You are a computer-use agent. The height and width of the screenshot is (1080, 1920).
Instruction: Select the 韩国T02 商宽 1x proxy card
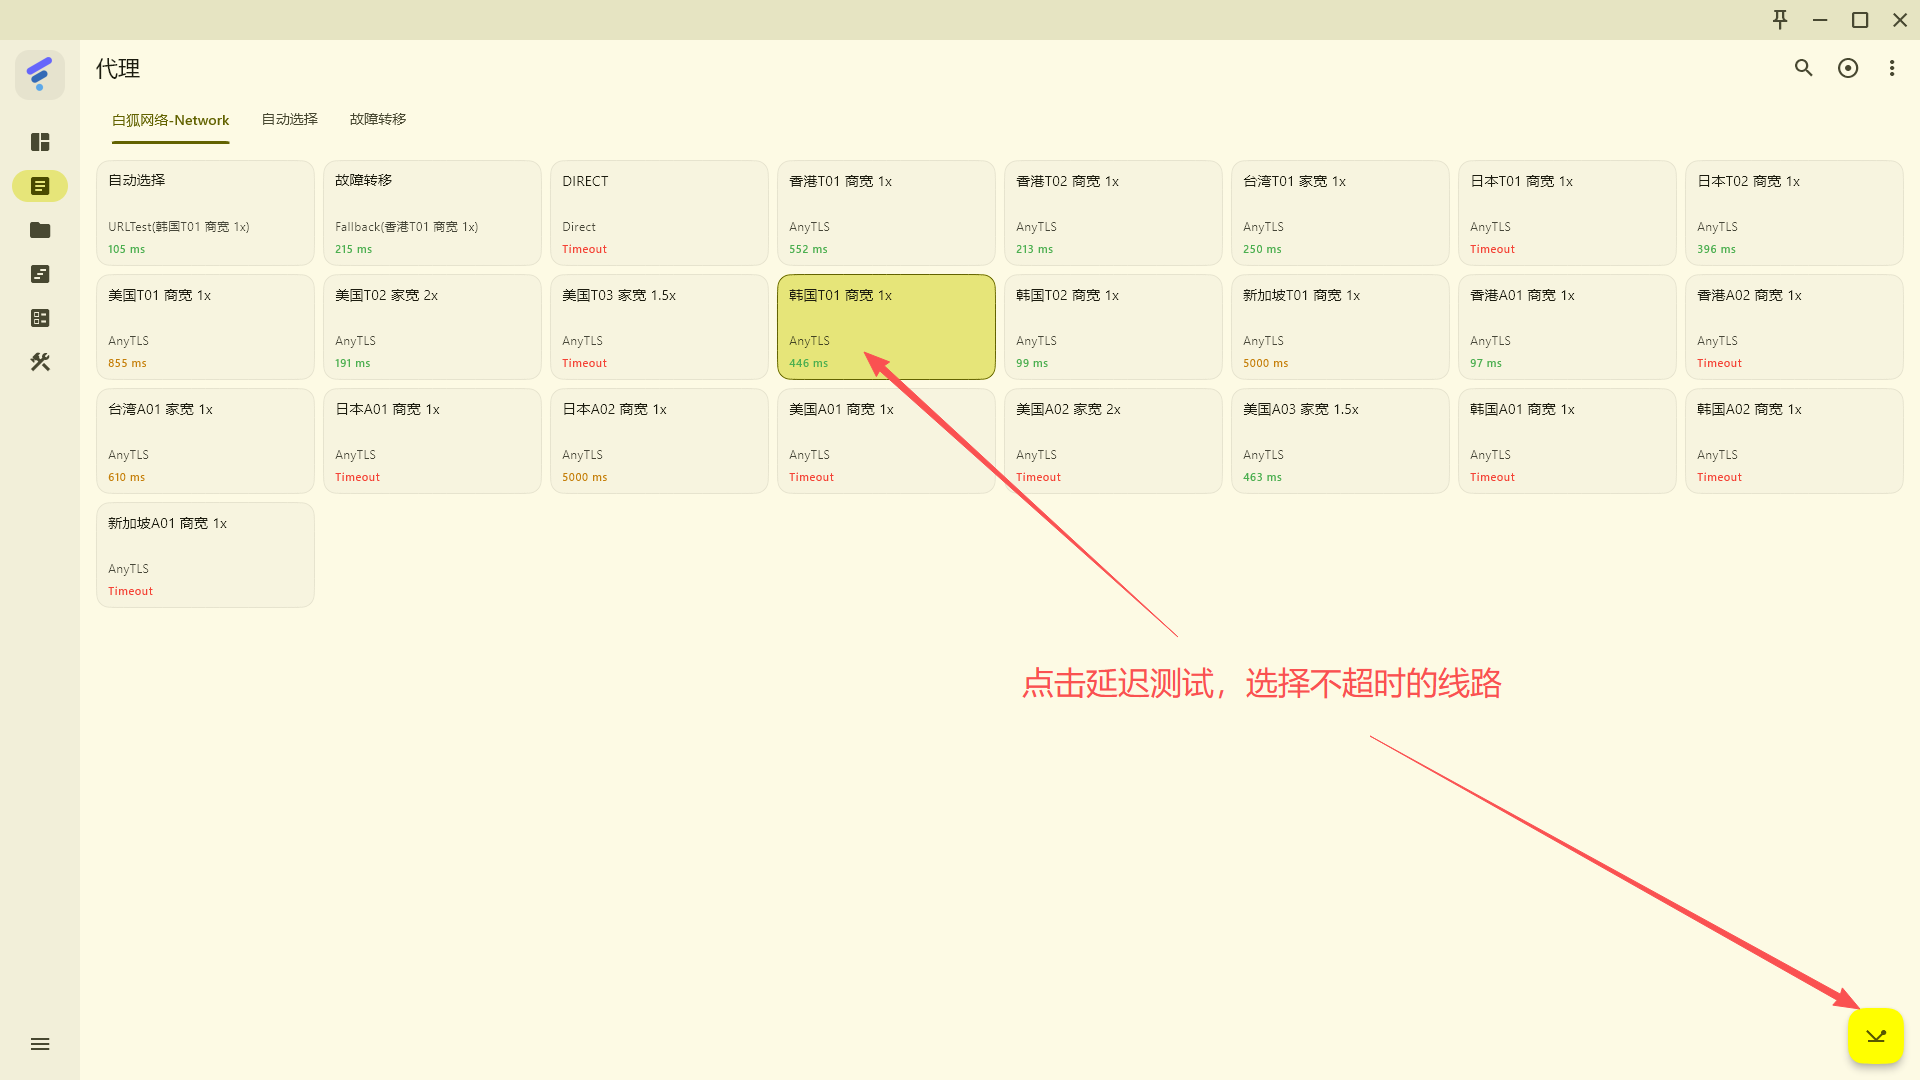pyautogui.click(x=1112, y=327)
